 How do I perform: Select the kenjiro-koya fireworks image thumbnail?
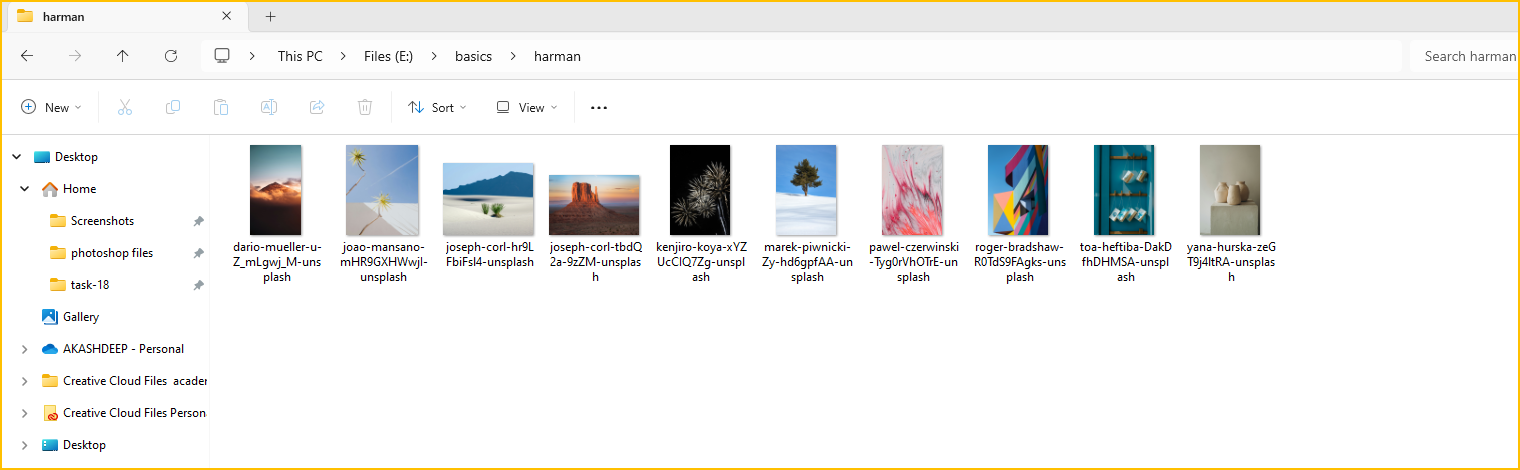point(700,190)
